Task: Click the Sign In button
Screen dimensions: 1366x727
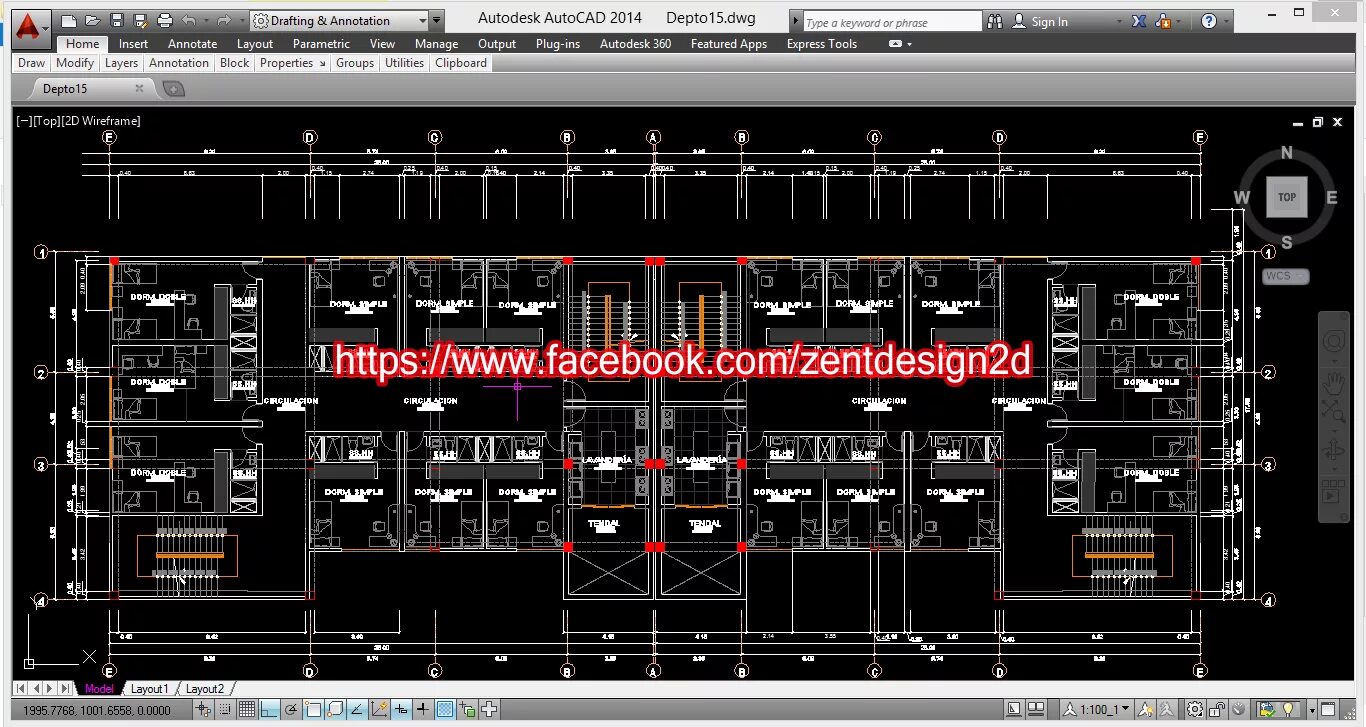Action: click(x=1041, y=21)
